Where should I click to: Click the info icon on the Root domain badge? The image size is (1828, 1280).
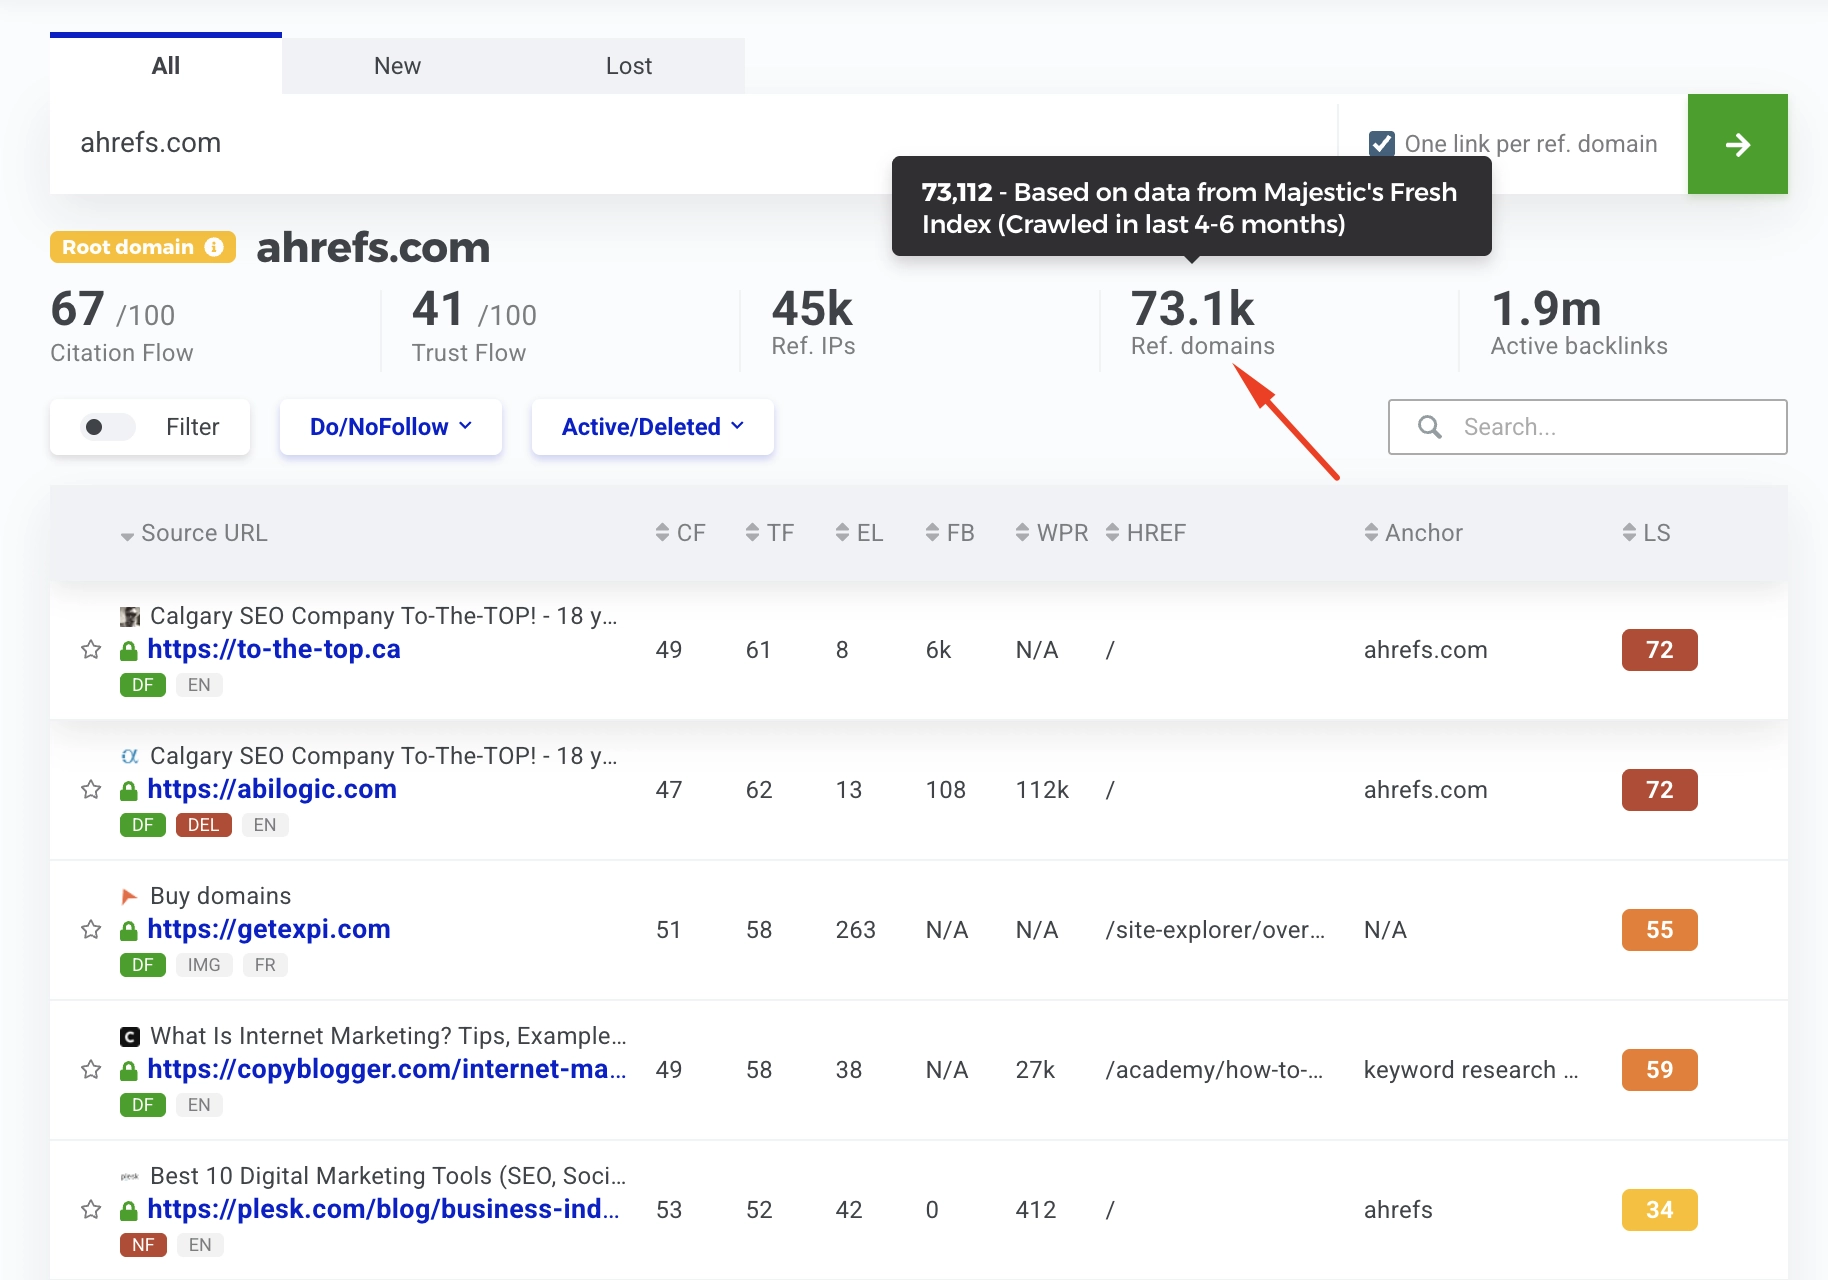[215, 247]
